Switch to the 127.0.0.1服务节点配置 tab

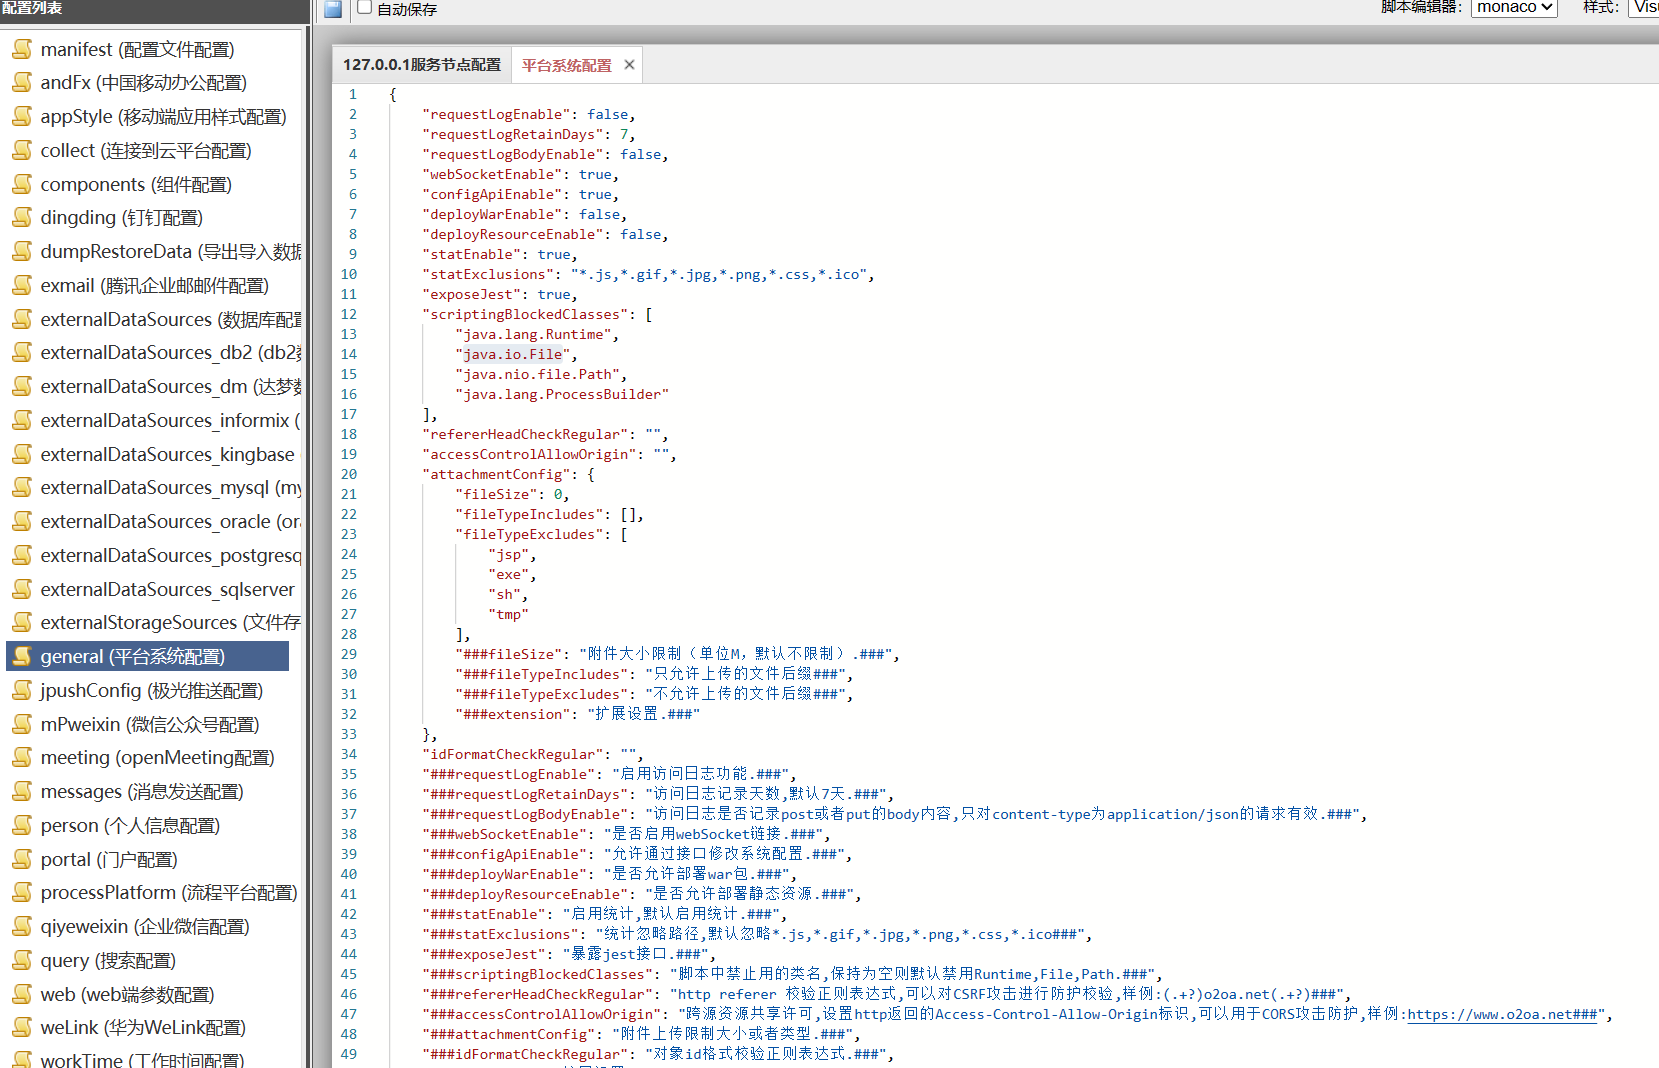[421, 65]
